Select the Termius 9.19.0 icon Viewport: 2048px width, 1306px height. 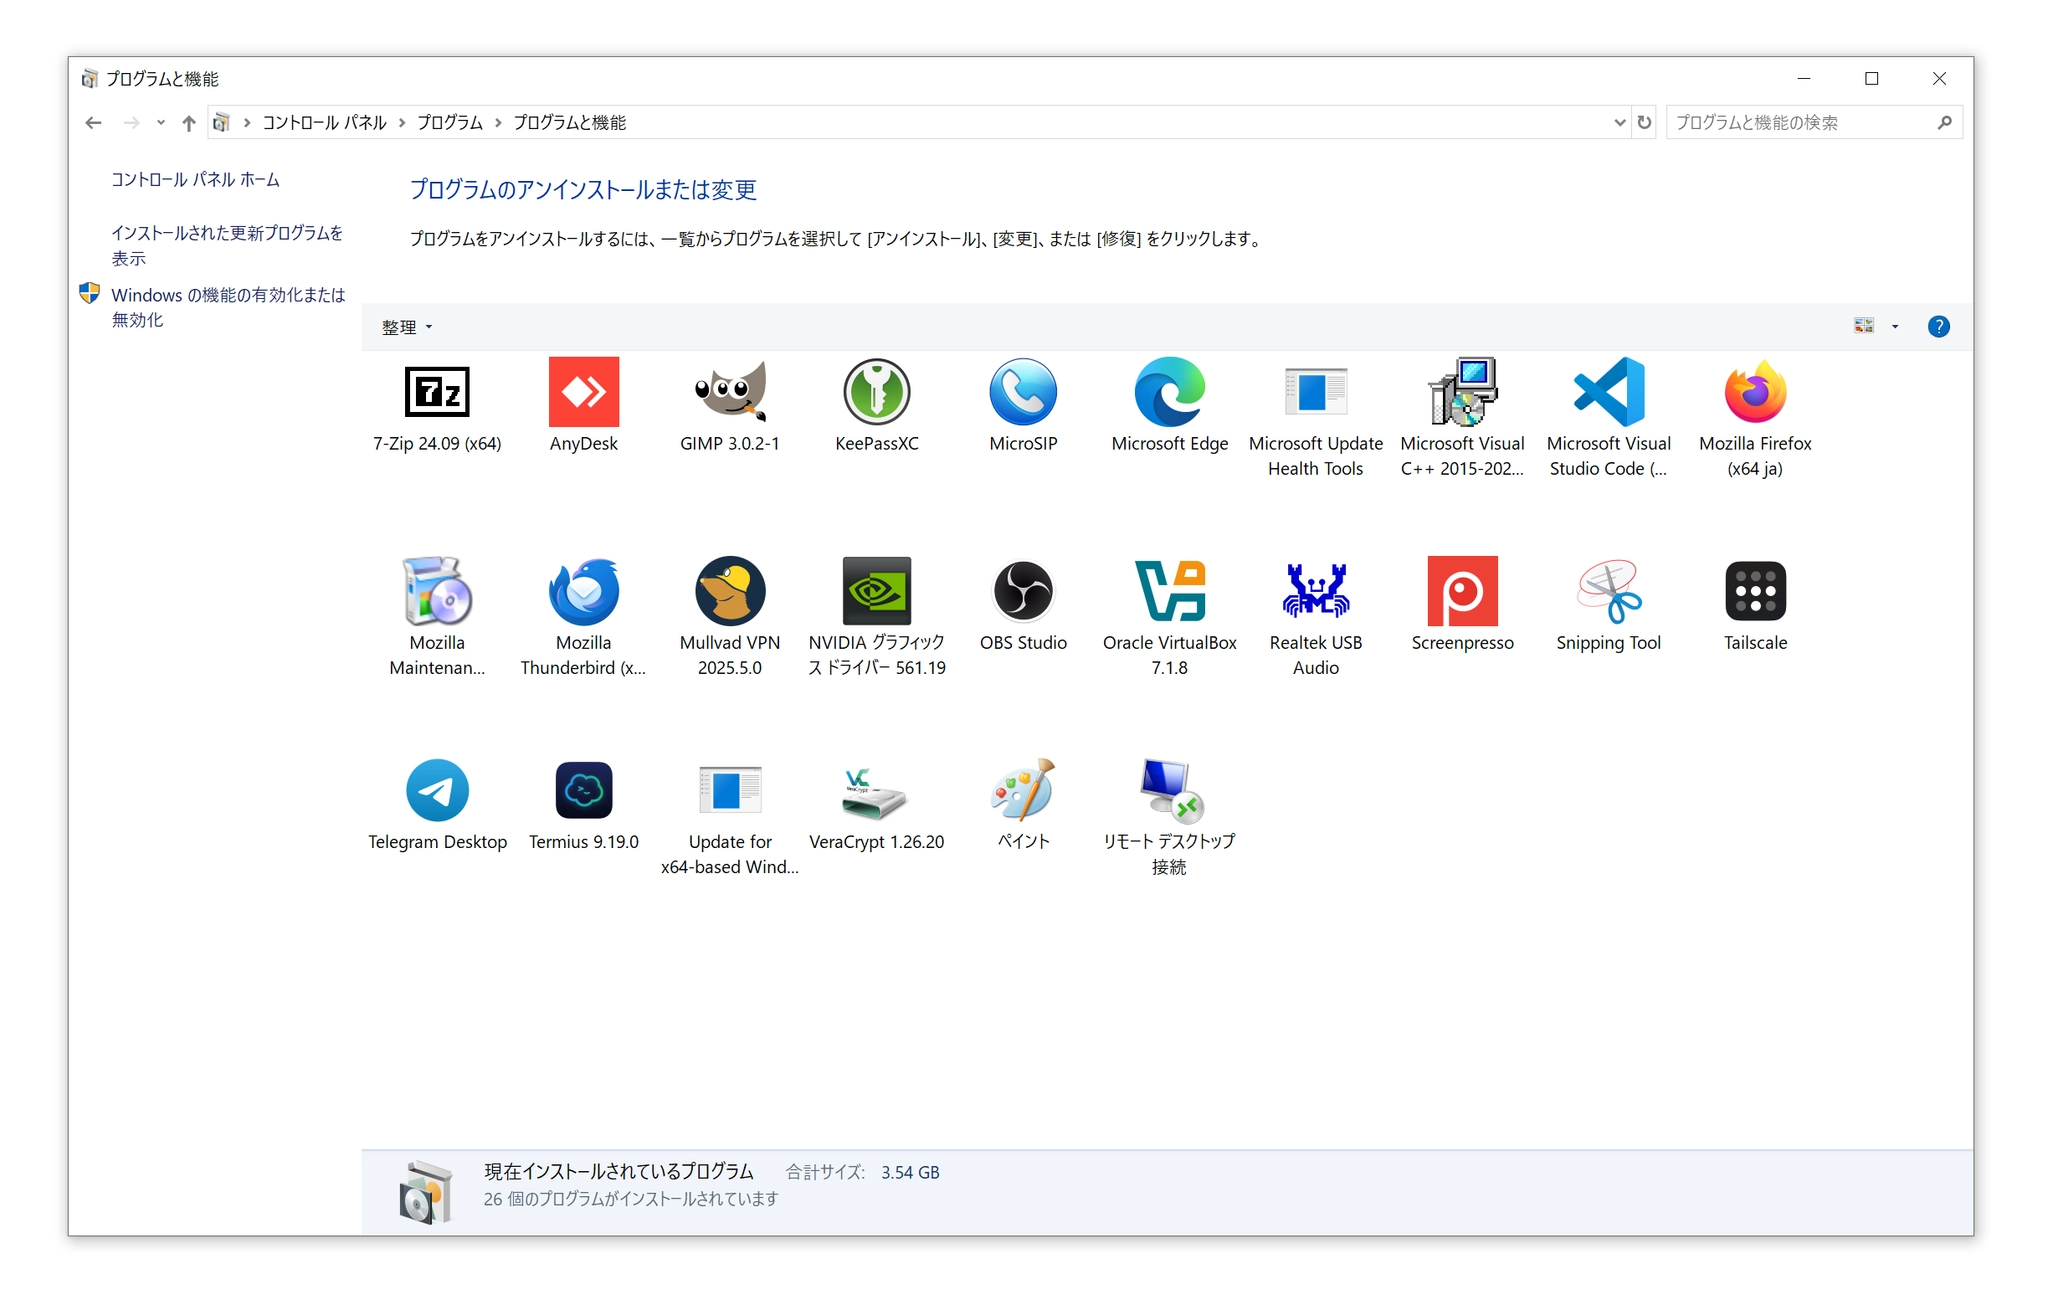(584, 790)
